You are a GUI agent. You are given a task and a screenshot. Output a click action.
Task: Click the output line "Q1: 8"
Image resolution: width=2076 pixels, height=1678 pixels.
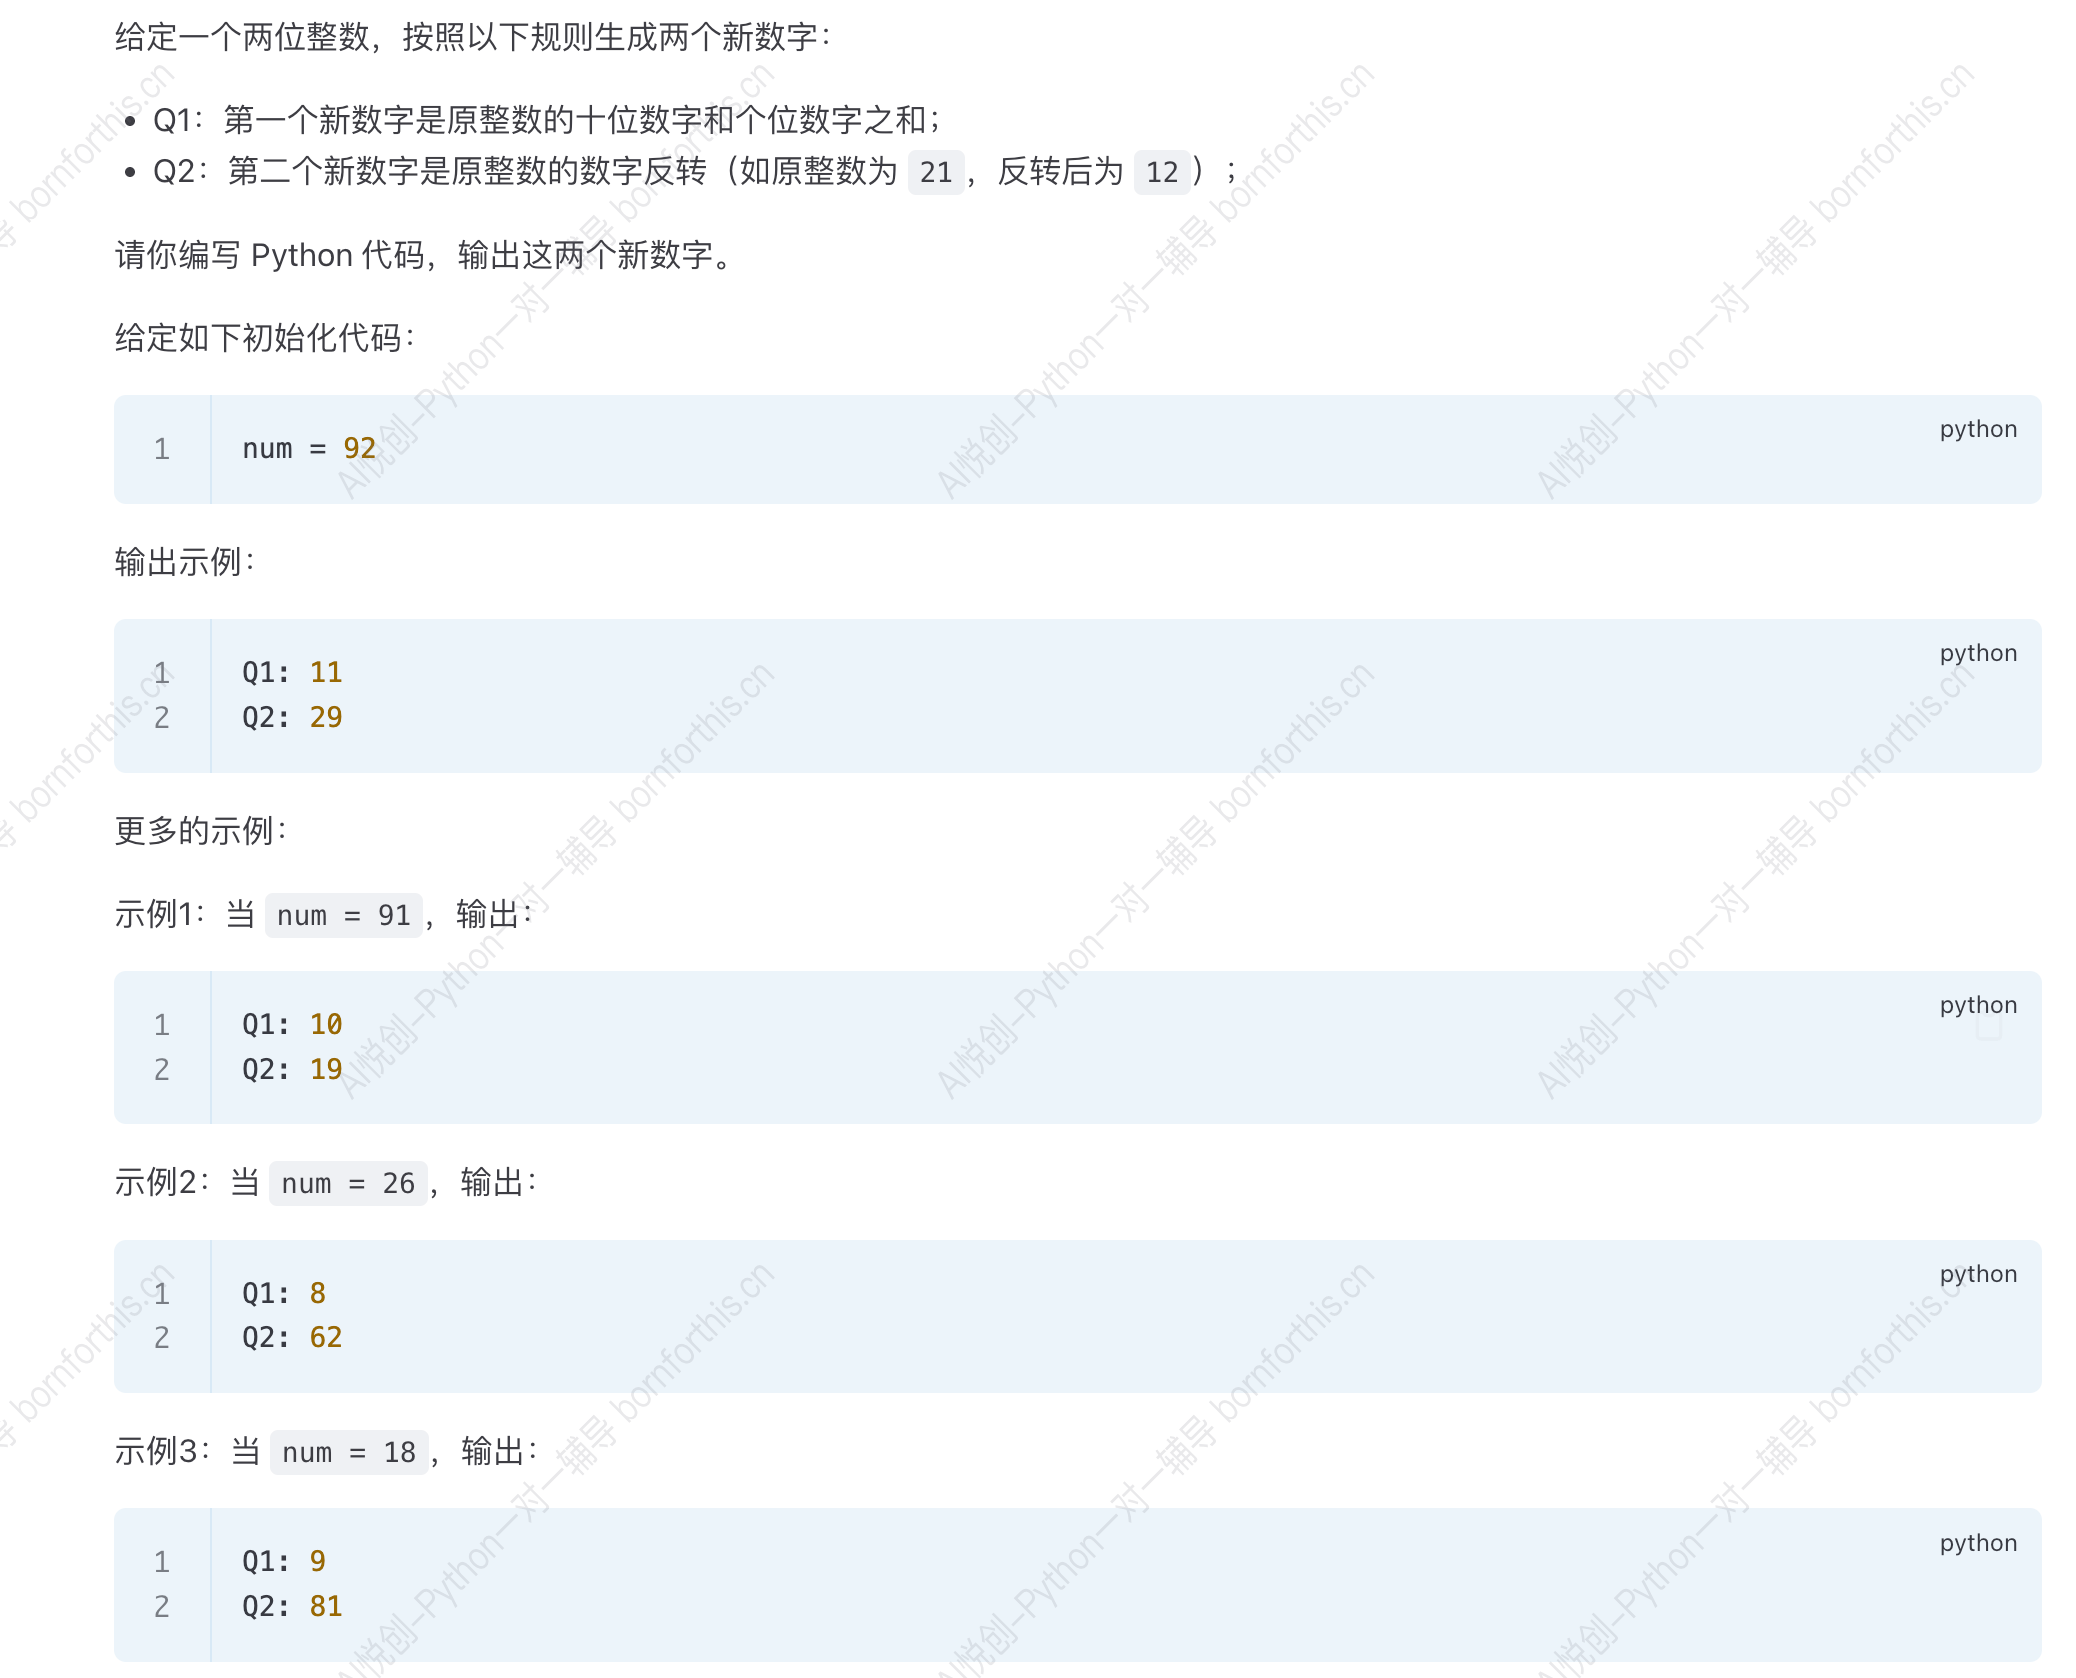(x=284, y=1293)
